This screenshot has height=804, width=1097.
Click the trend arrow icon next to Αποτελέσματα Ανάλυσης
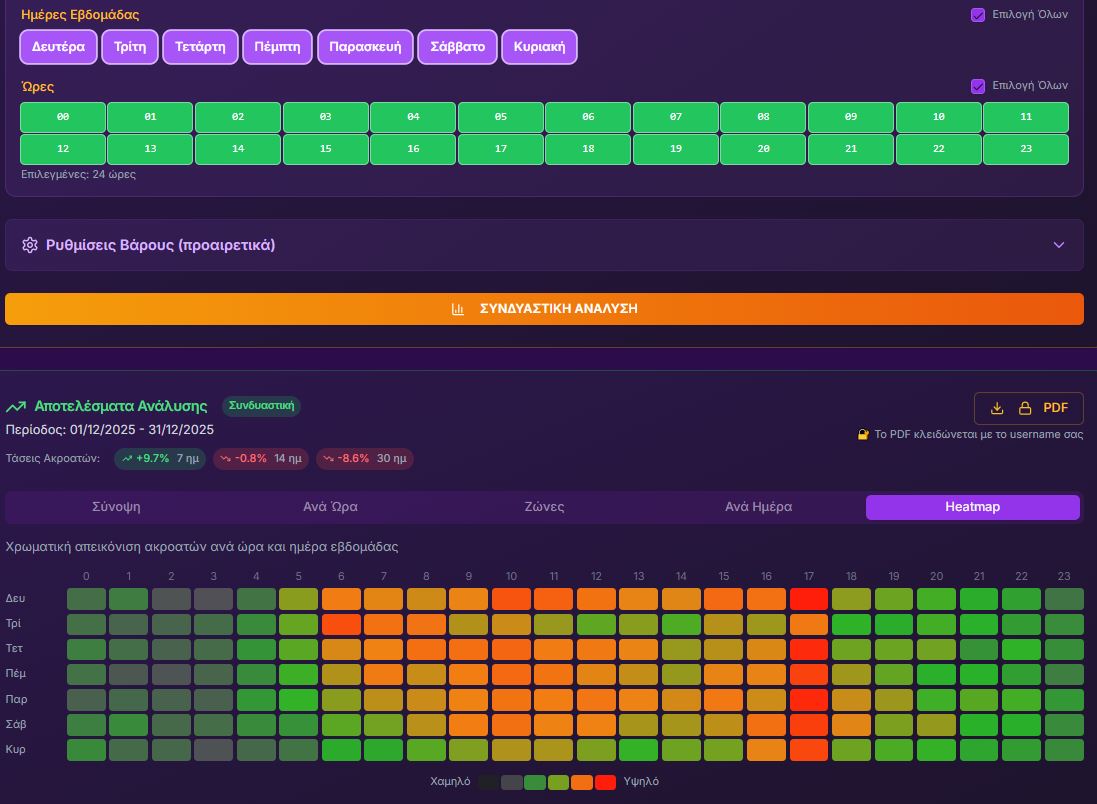click(16, 407)
